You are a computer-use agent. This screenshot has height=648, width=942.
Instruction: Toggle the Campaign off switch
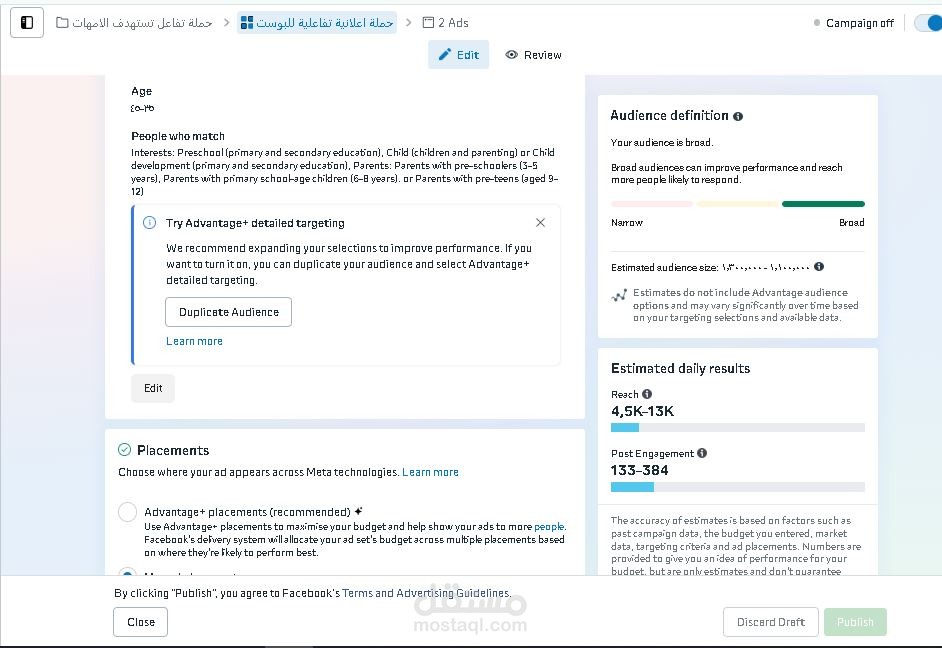tap(928, 23)
